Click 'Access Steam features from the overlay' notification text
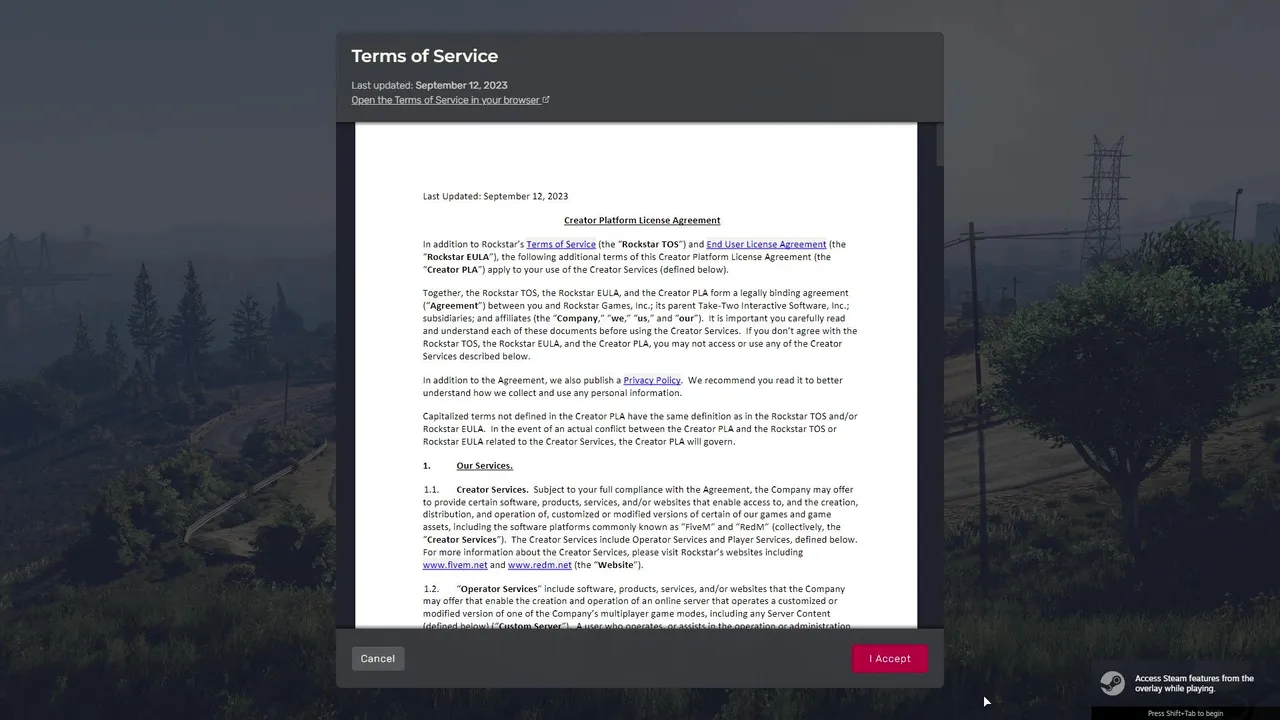 [x=1194, y=683]
